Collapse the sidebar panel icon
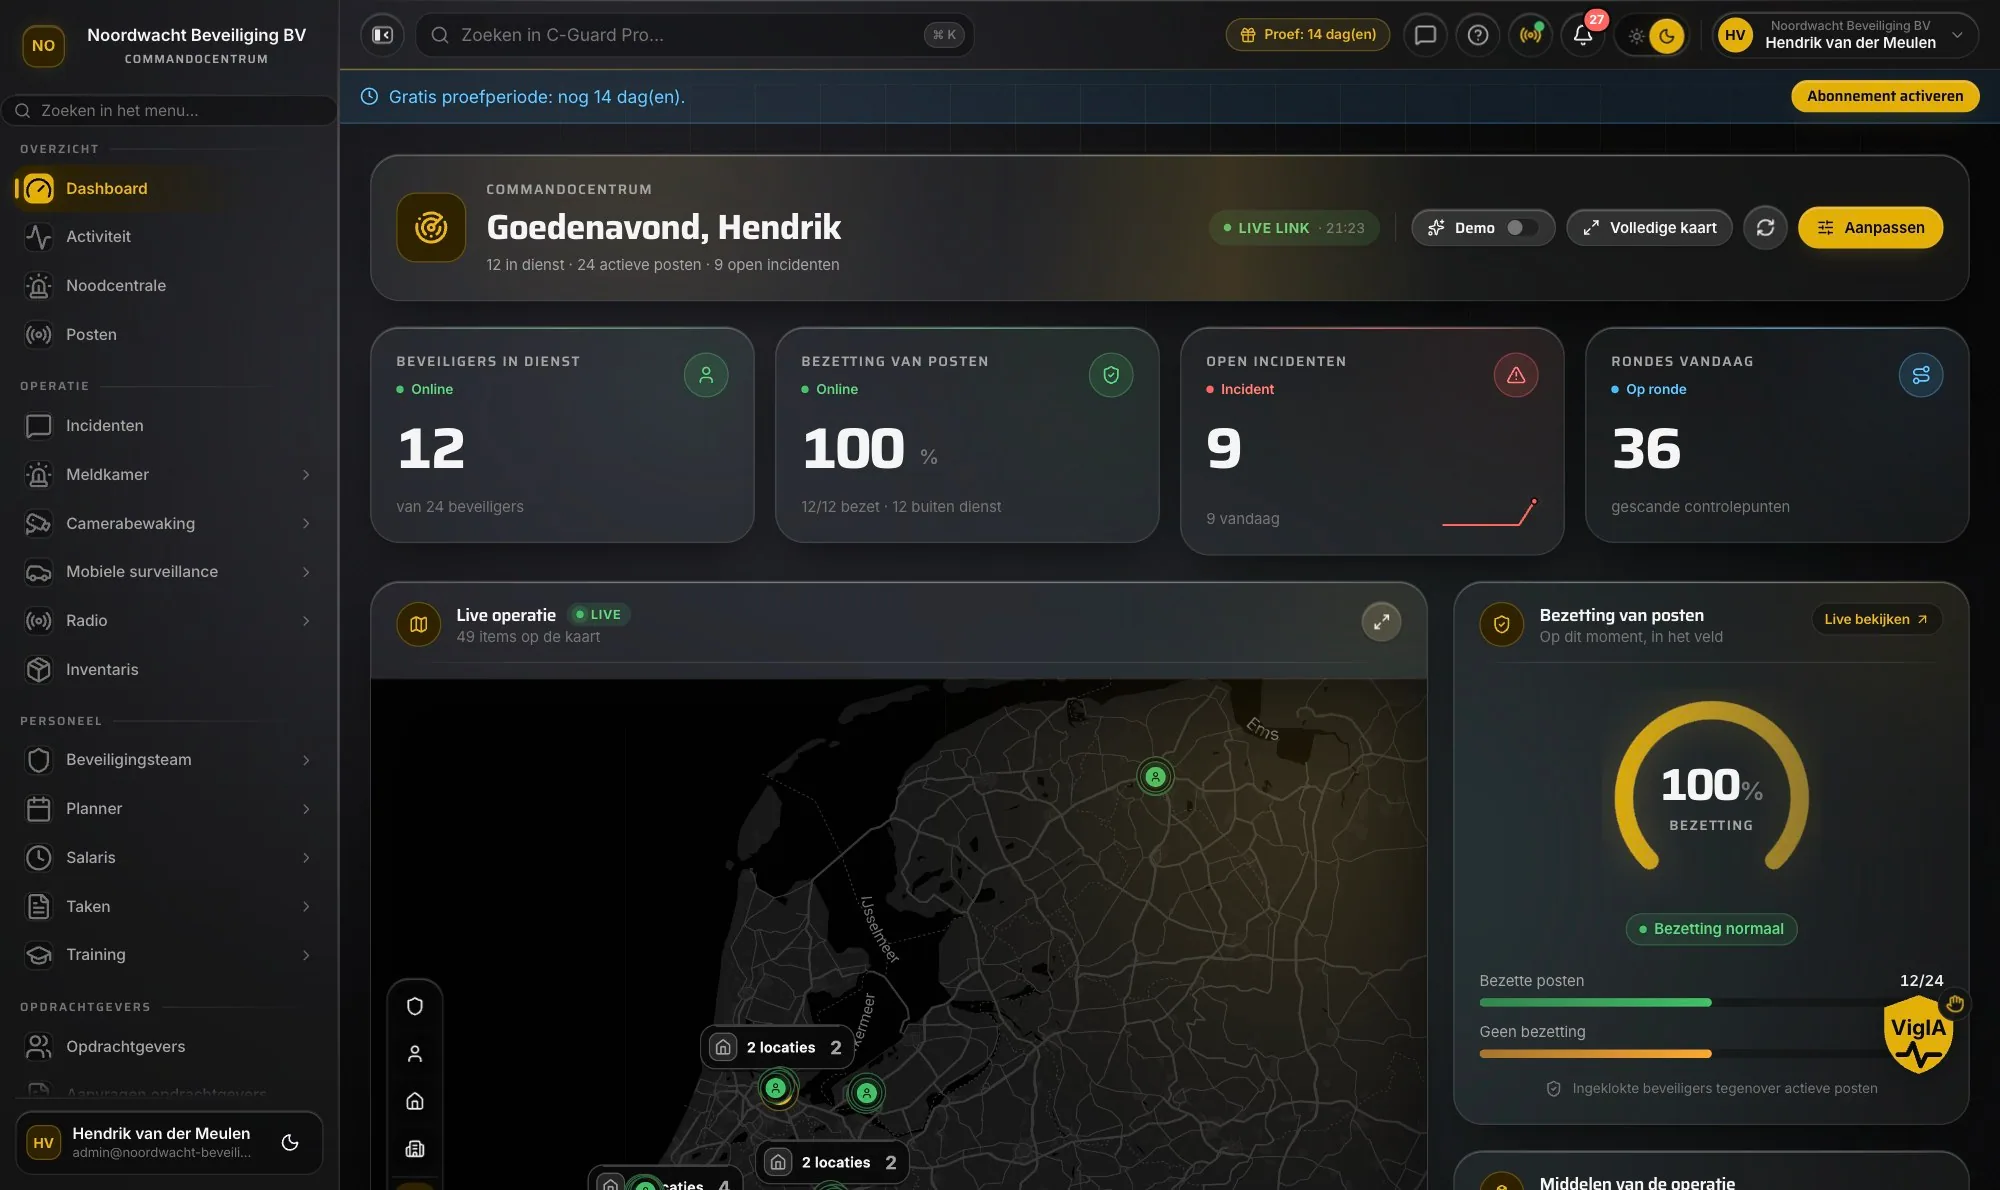The image size is (2000, 1190). (x=382, y=35)
